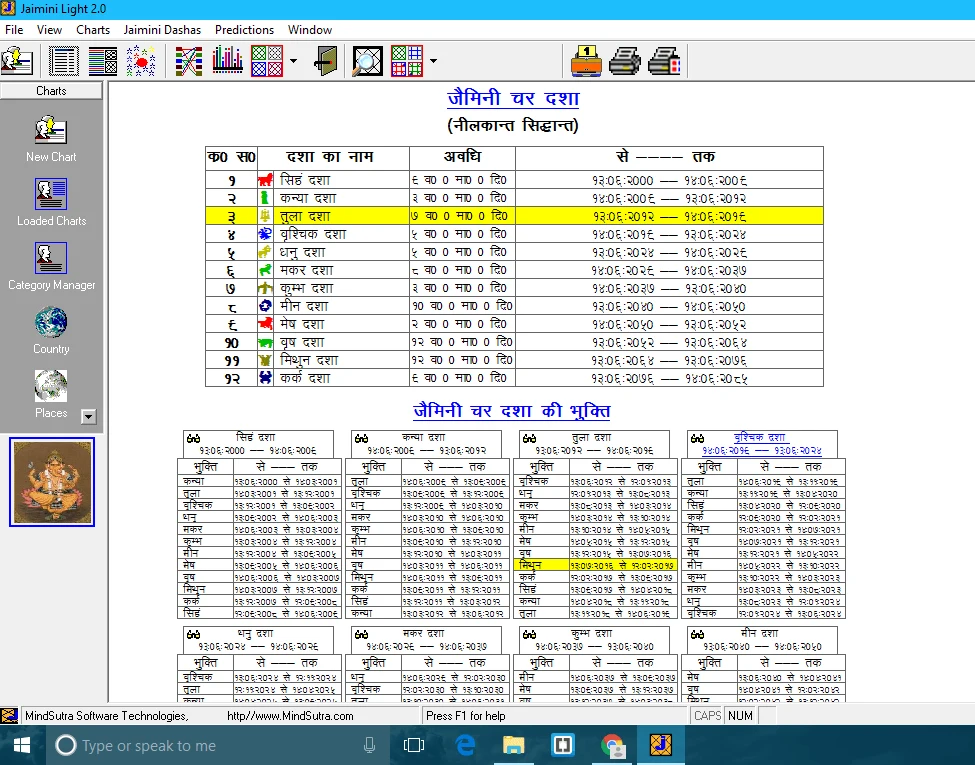Screen dimensions: 975x765
Task: Click binoculars icon on धनु दशा bhukti table
Action: (193, 634)
